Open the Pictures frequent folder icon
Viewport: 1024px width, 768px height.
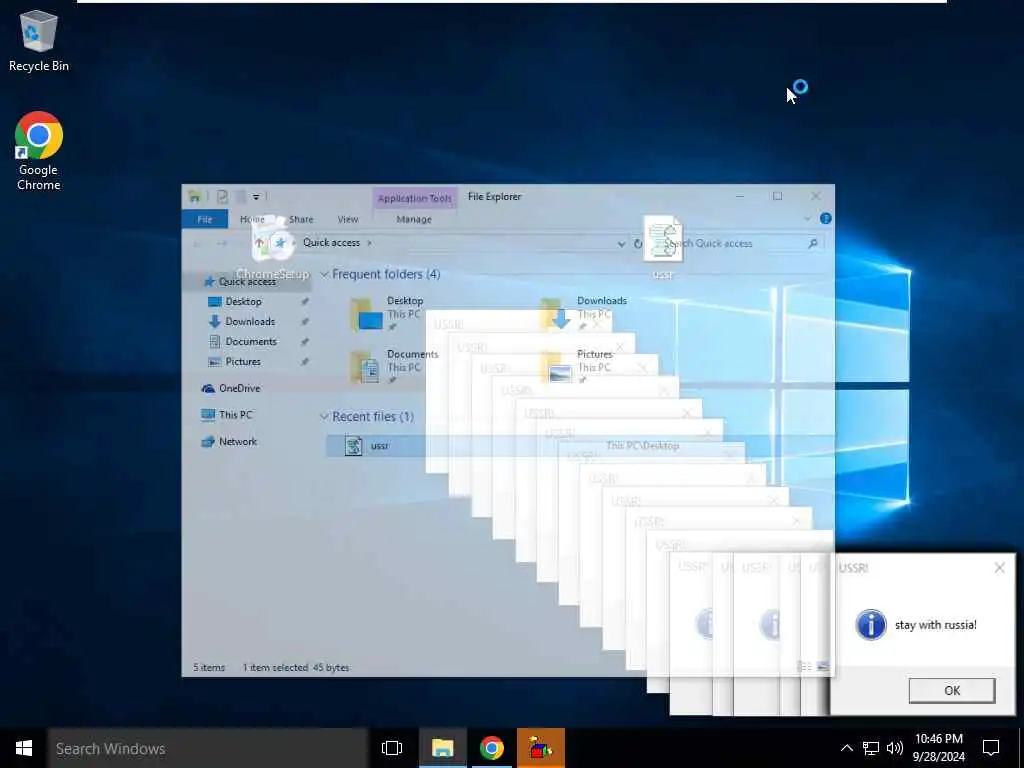[x=556, y=367]
